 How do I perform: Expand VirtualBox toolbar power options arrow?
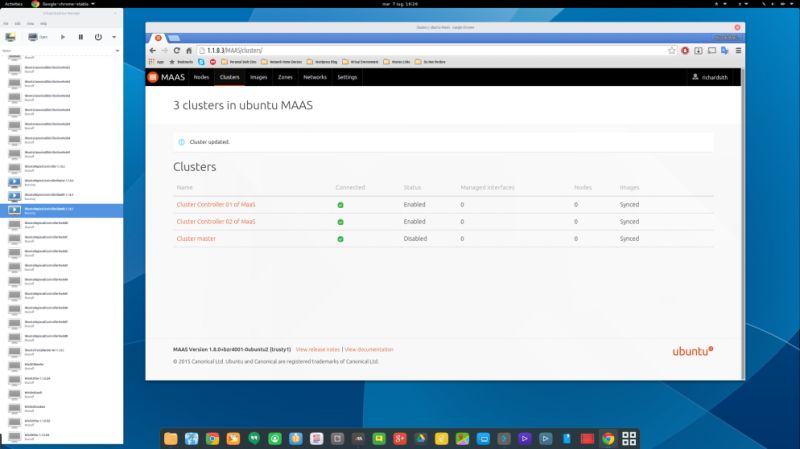[x=114, y=37]
